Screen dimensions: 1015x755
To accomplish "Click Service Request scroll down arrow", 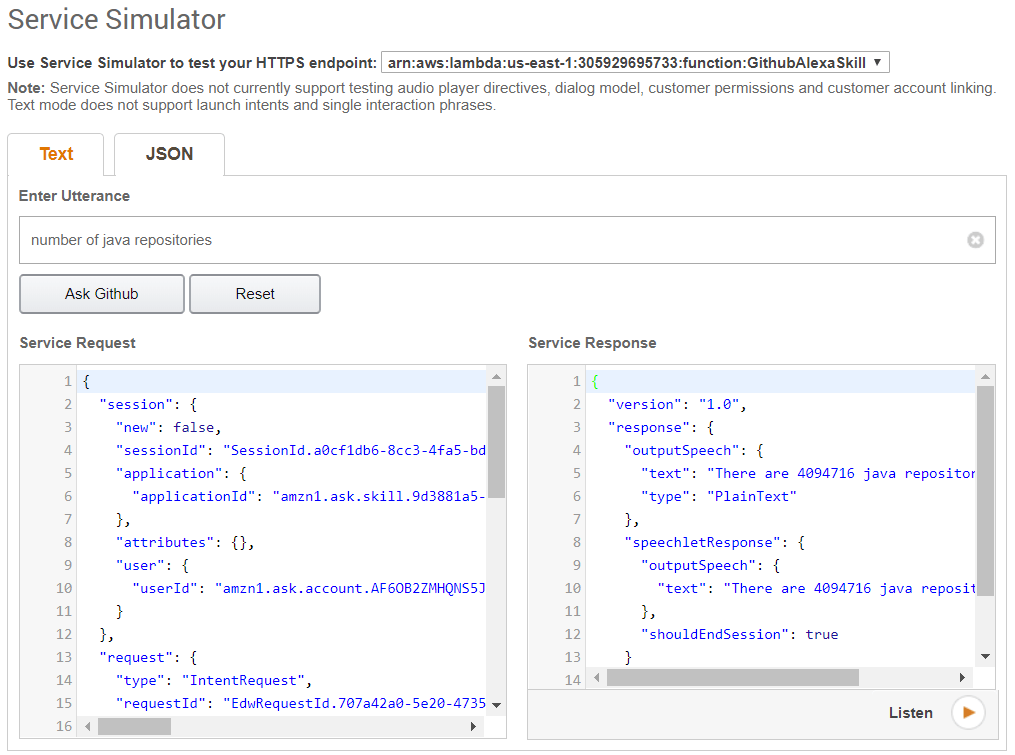I will point(496,704).
